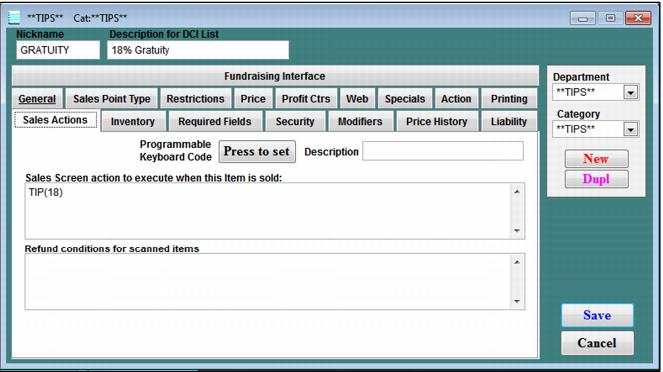The height and width of the screenshot is (372, 663).
Task: Click refund conditions scroll down arrow
Action: click(517, 301)
